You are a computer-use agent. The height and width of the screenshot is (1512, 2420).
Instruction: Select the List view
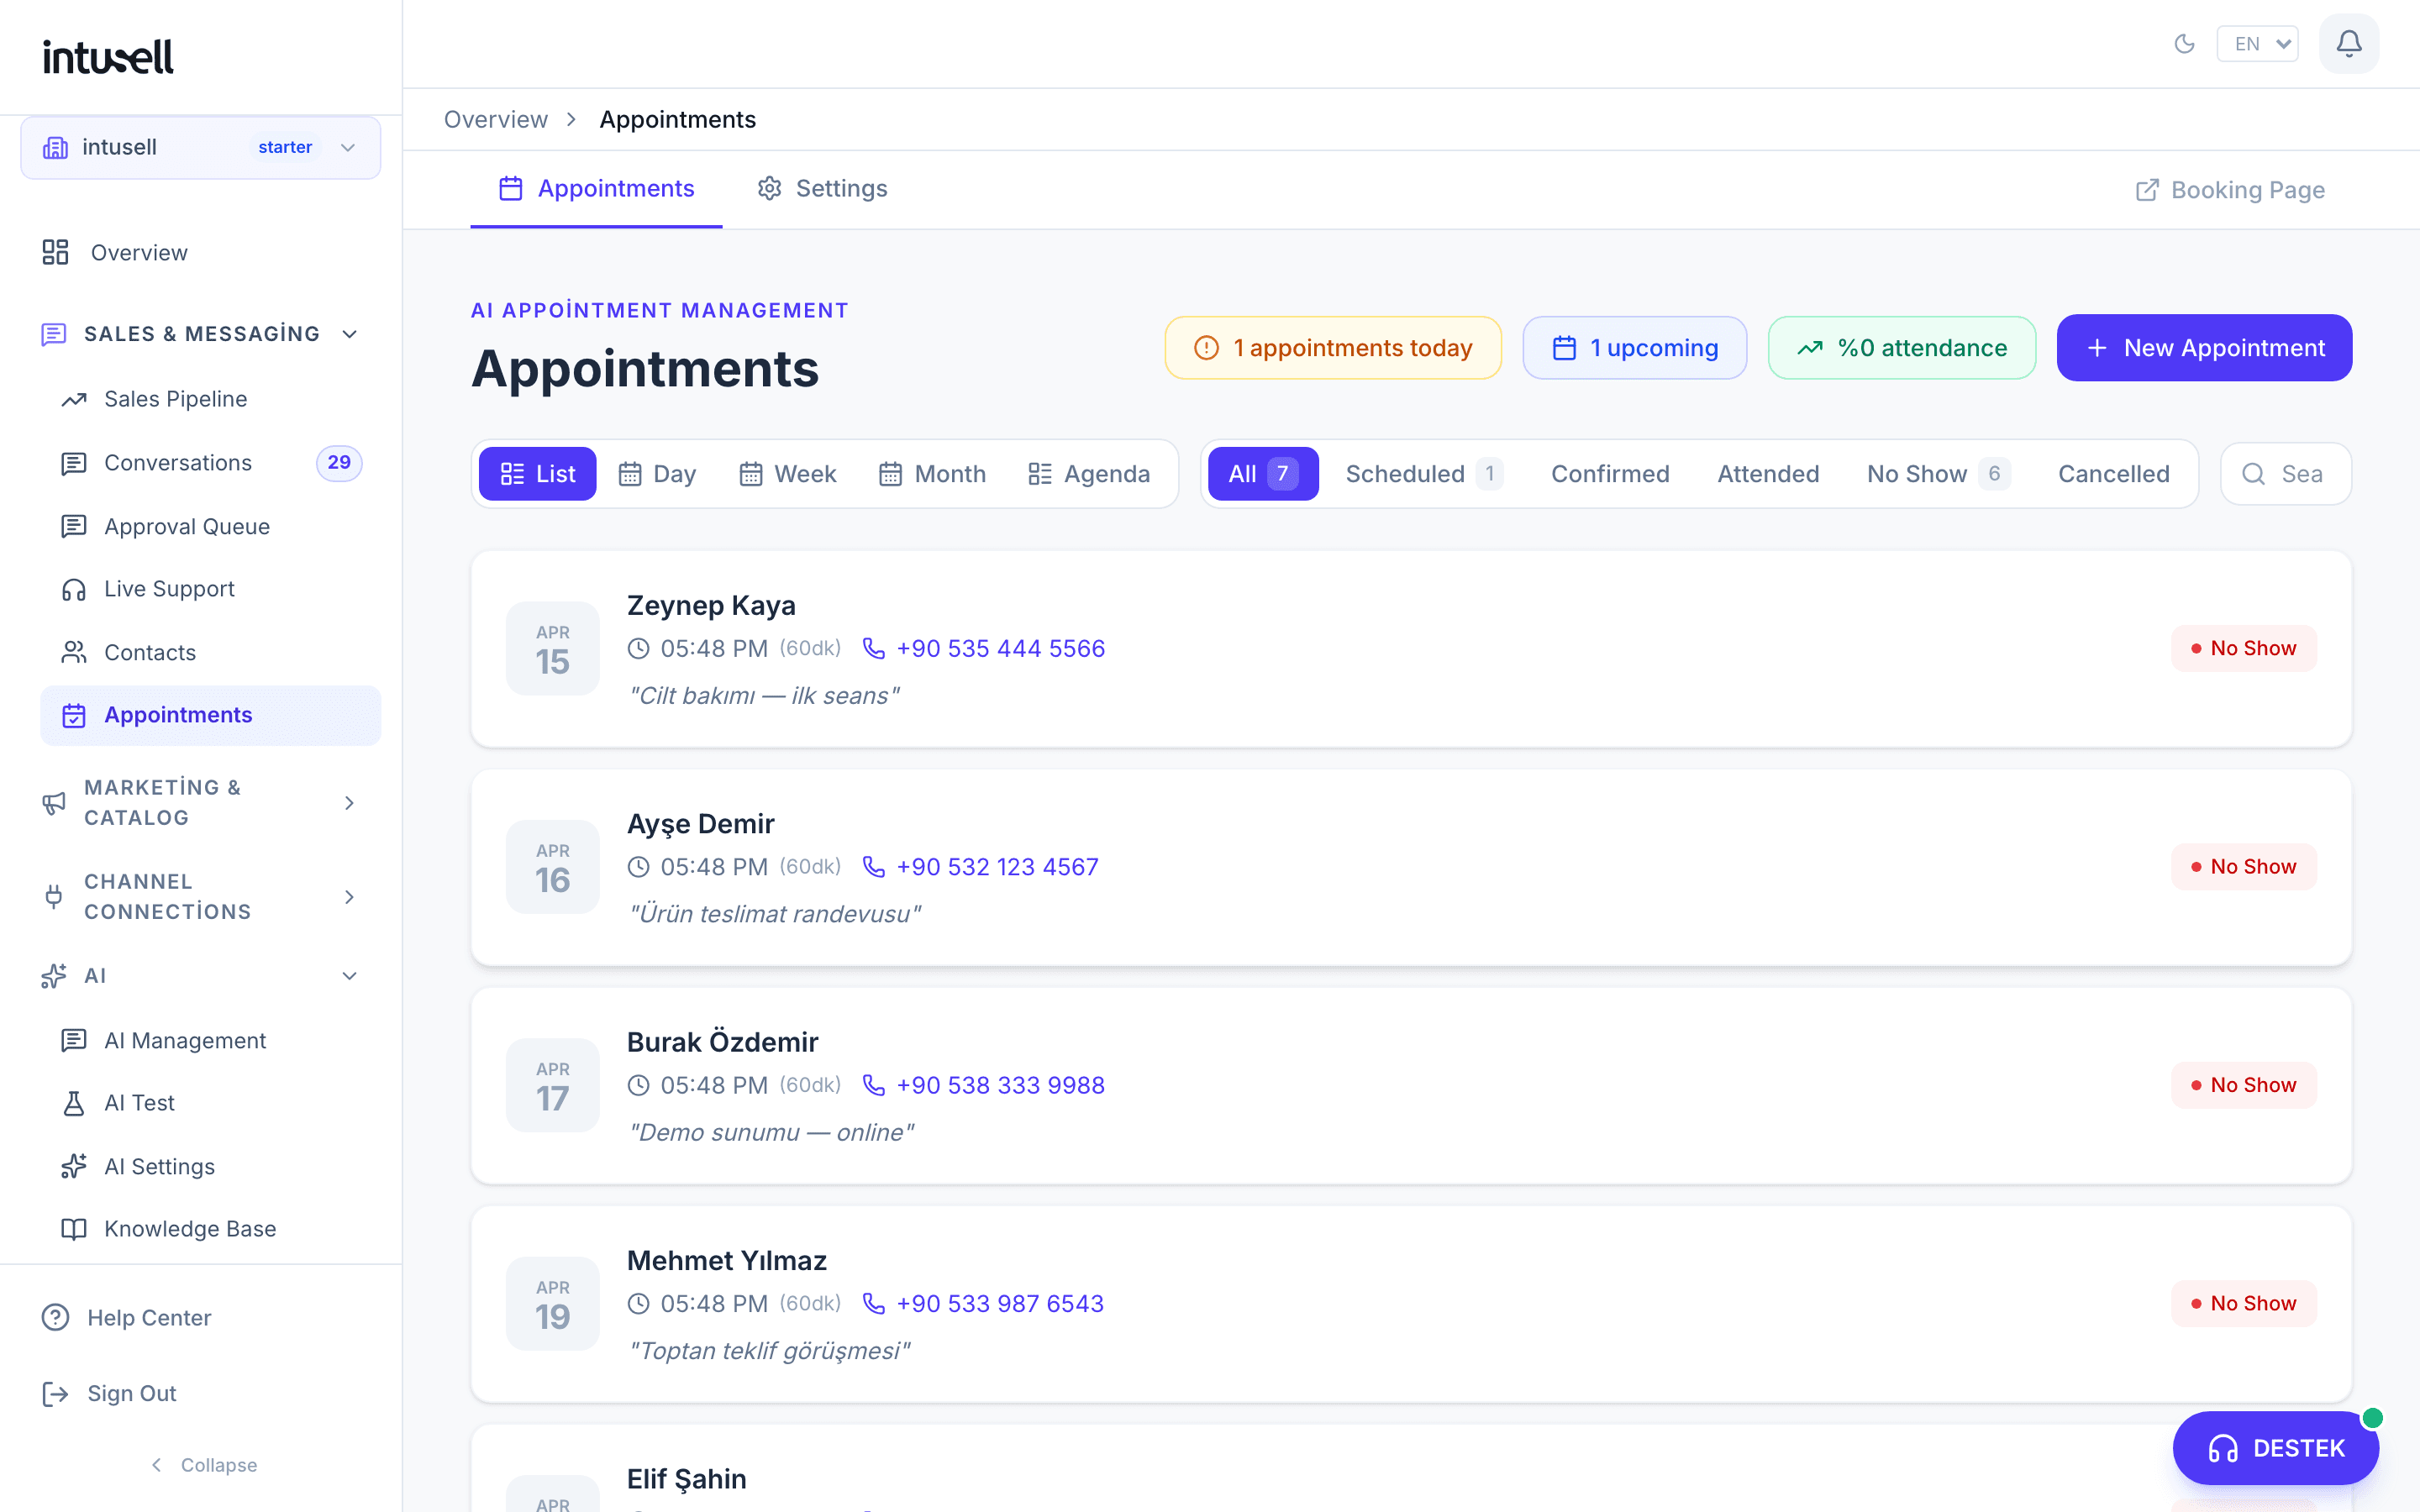tap(537, 474)
